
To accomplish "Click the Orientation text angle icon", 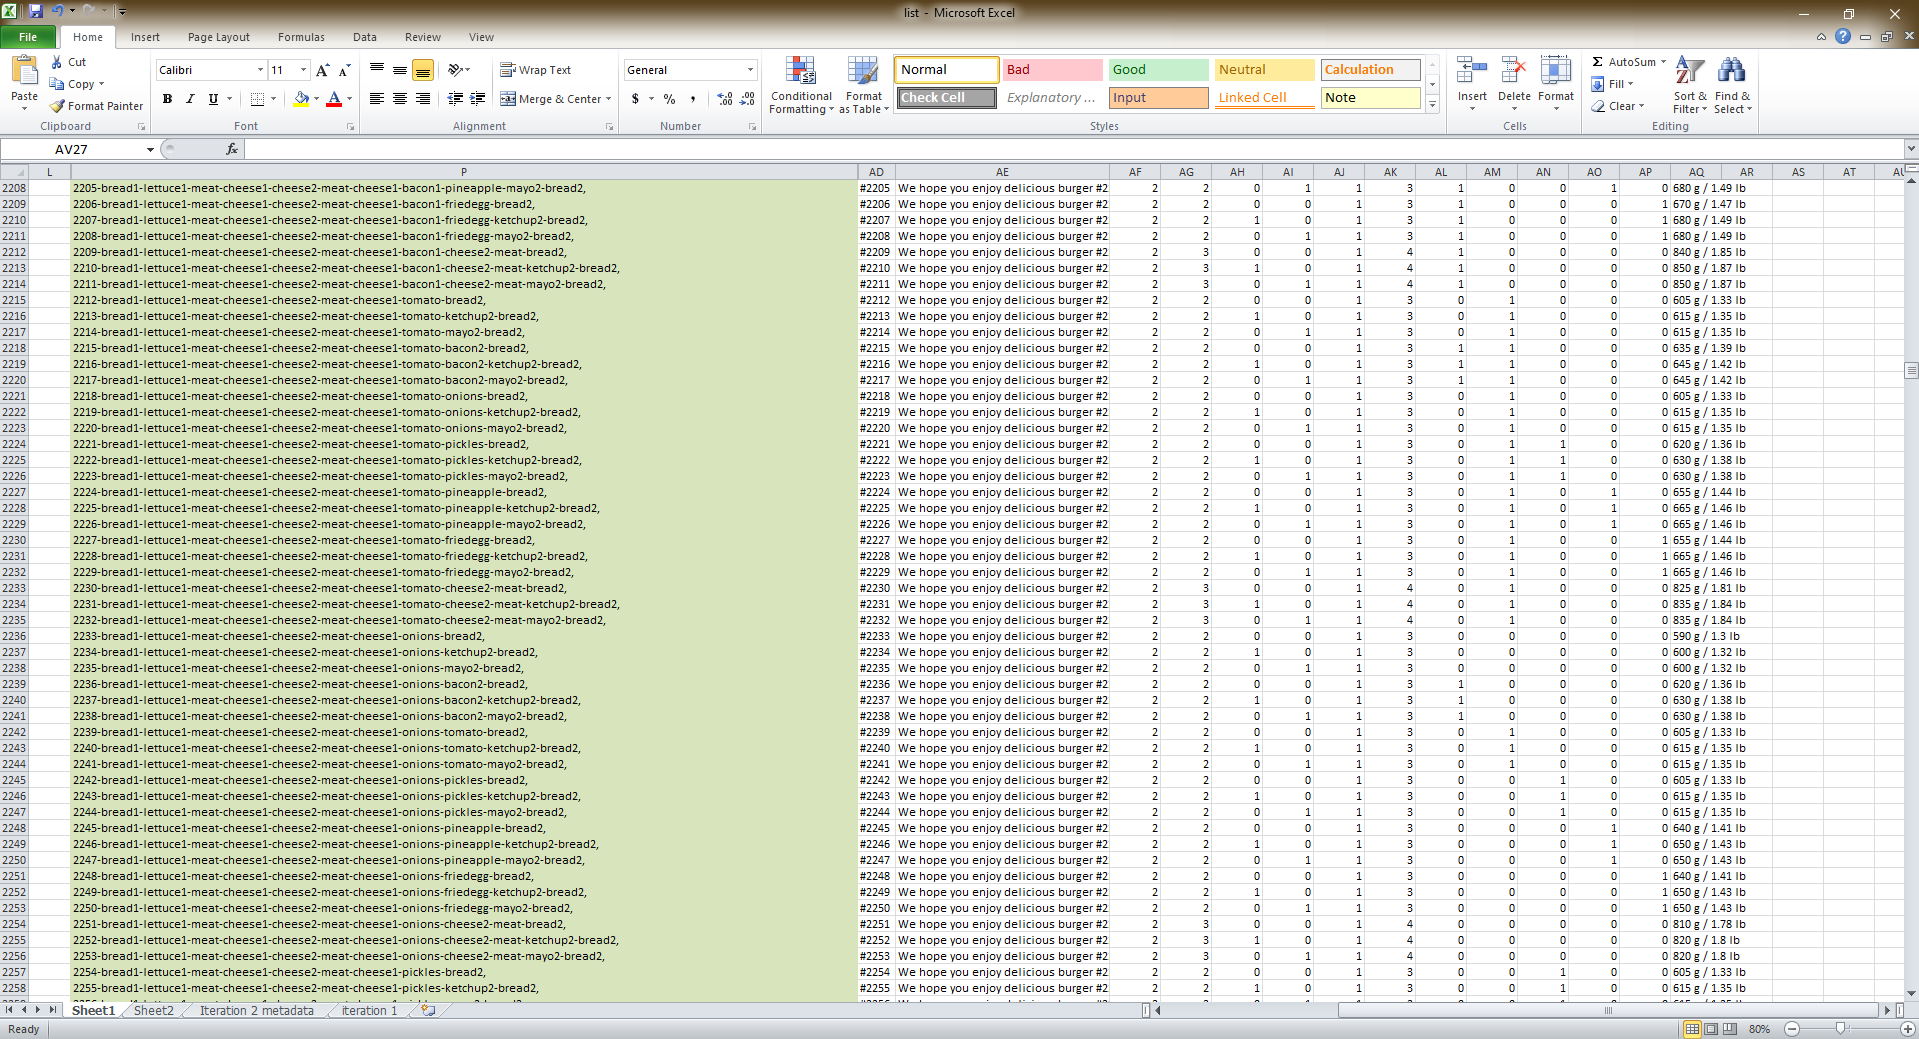I will click(x=456, y=70).
